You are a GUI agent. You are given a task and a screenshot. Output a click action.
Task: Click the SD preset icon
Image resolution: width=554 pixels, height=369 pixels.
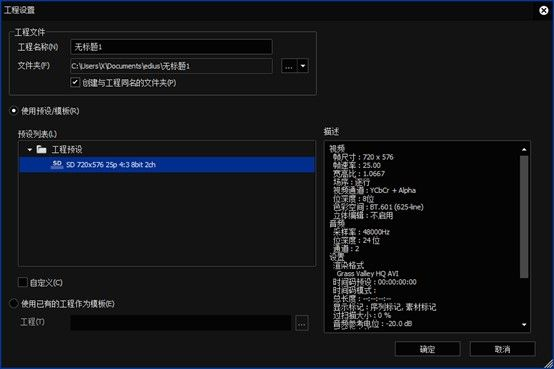tap(57, 164)
